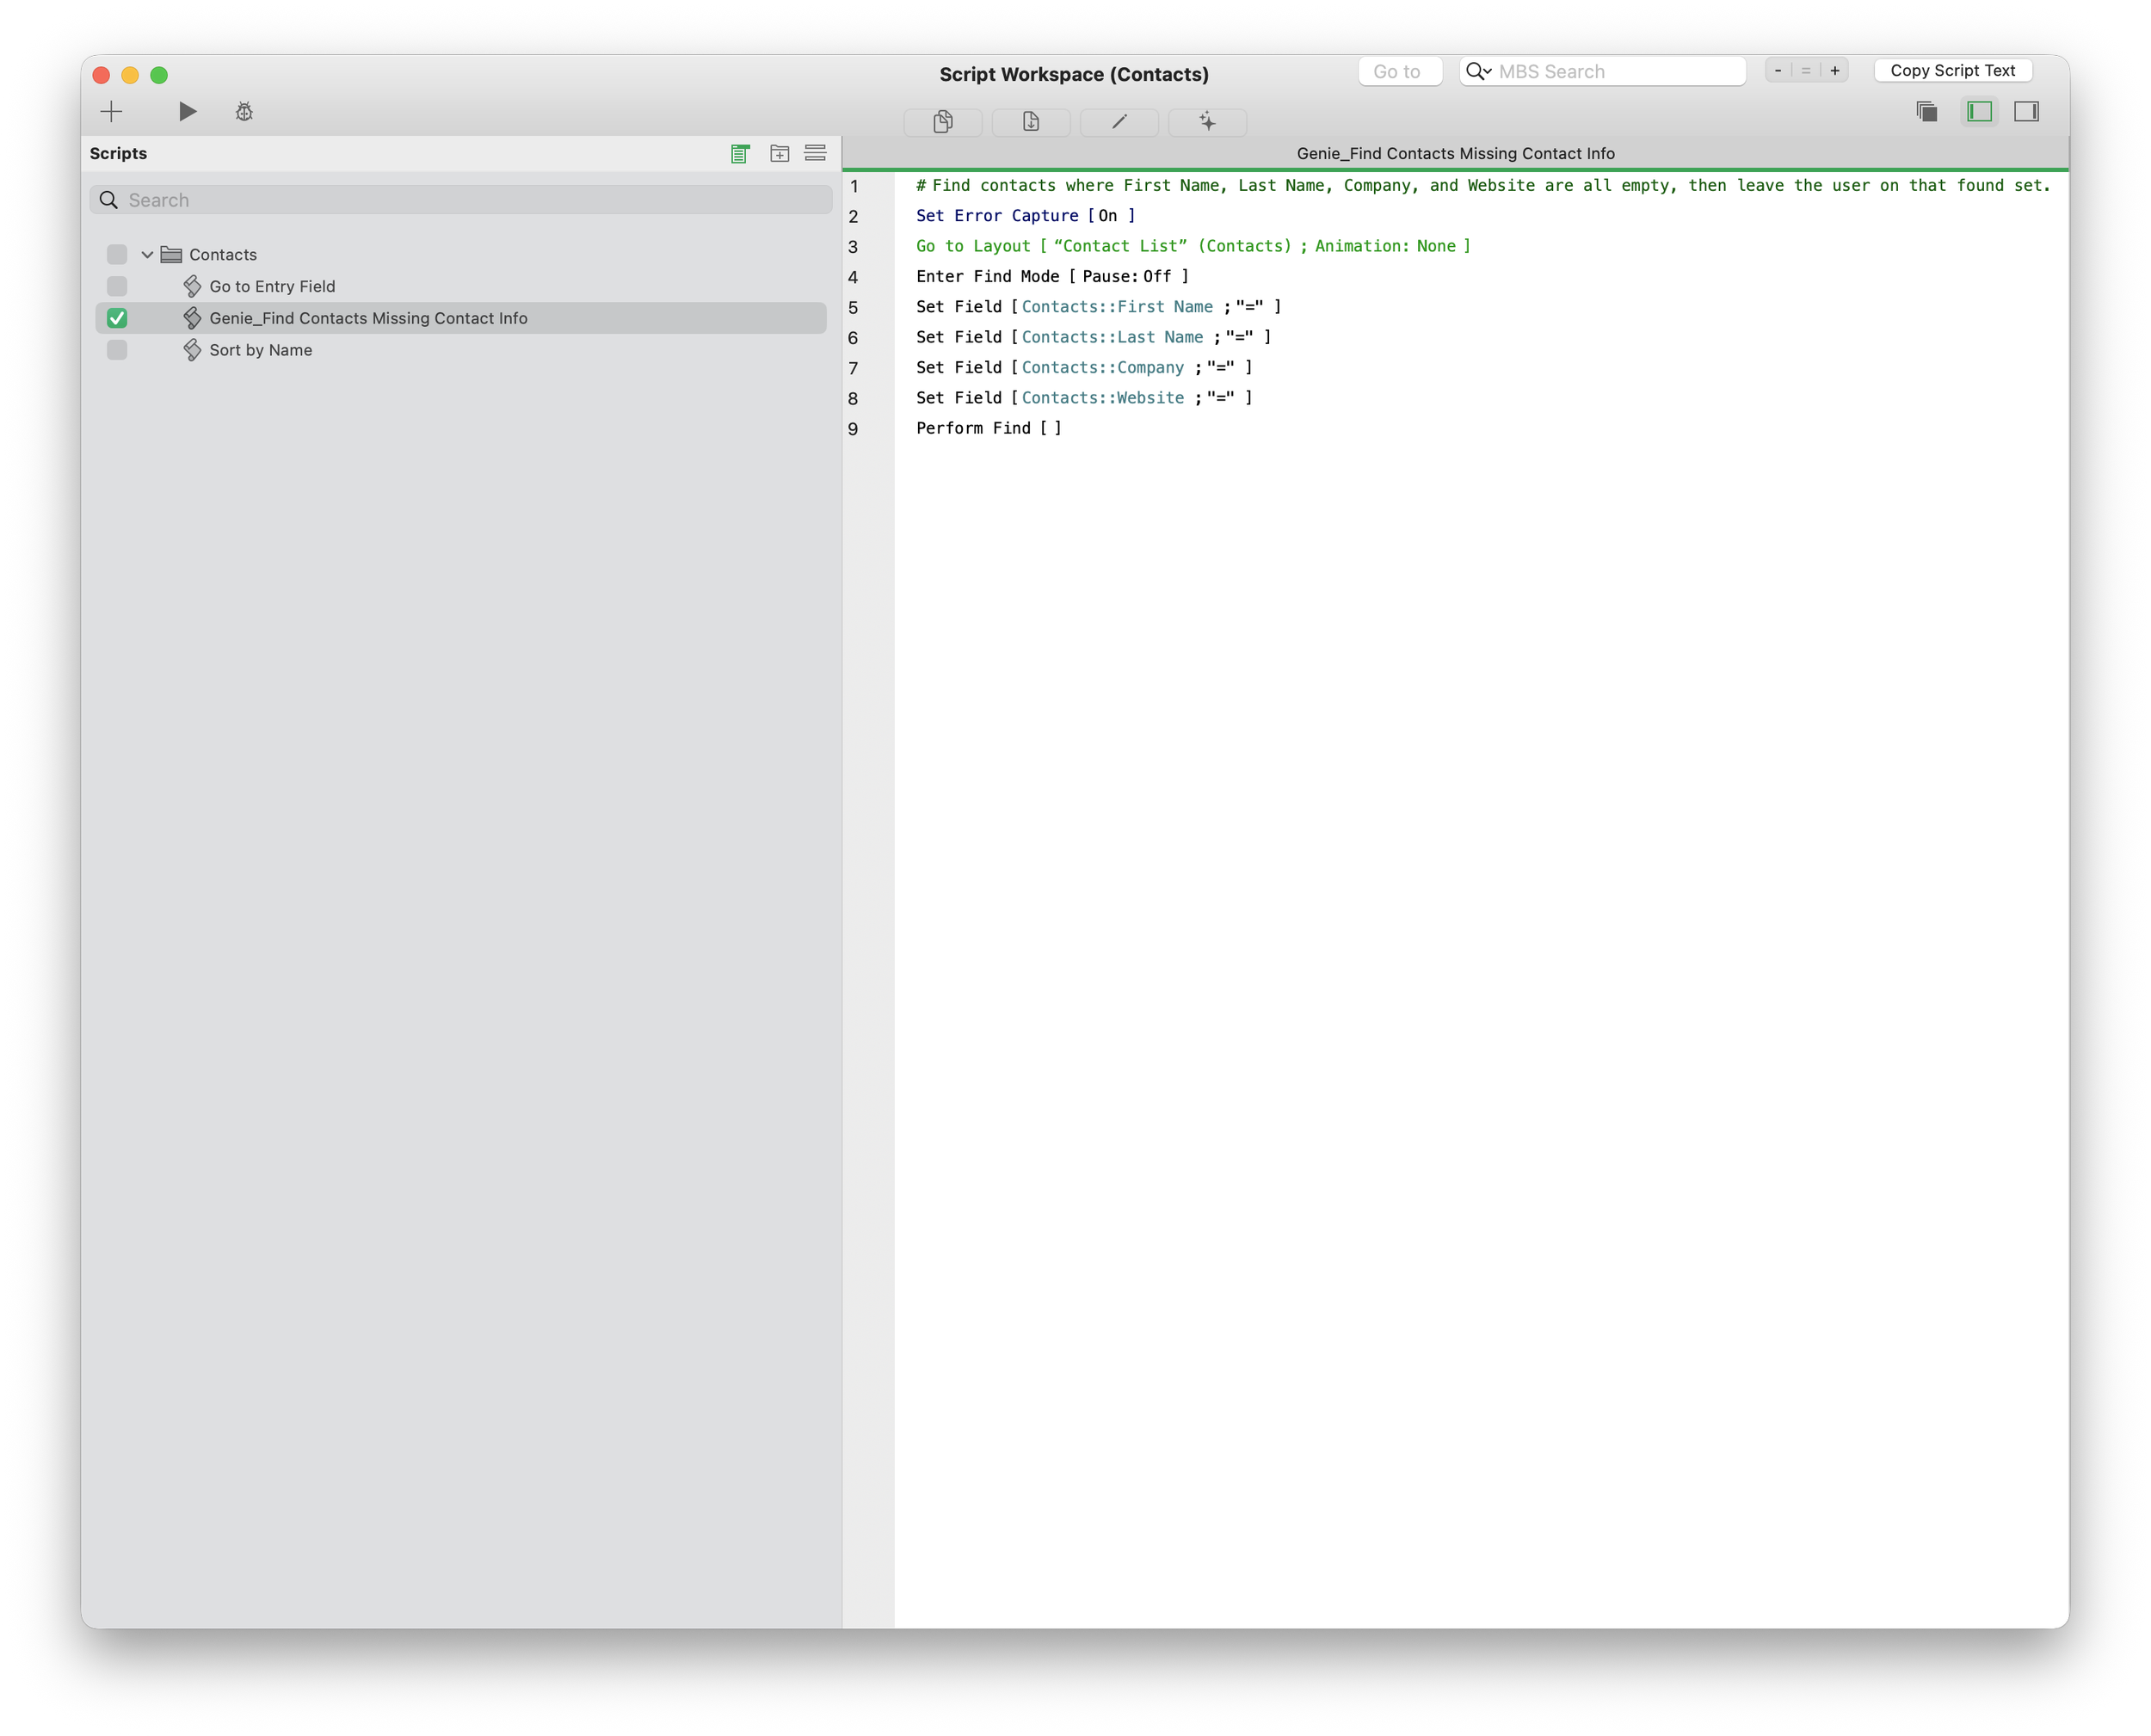The height and width of the screenshot is (1736, 2151).
Task: Uncheck Genie_Find Contacts Missing Contact Info checkbox
Action: [117, 318]
